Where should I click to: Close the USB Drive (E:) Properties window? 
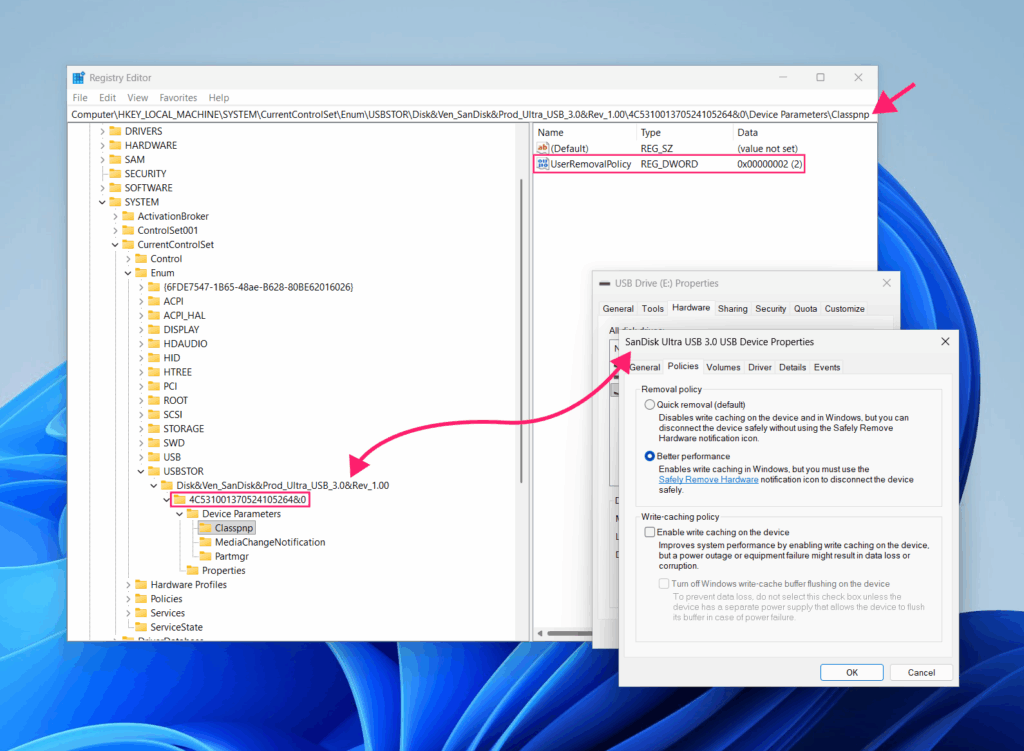[886, 283]
